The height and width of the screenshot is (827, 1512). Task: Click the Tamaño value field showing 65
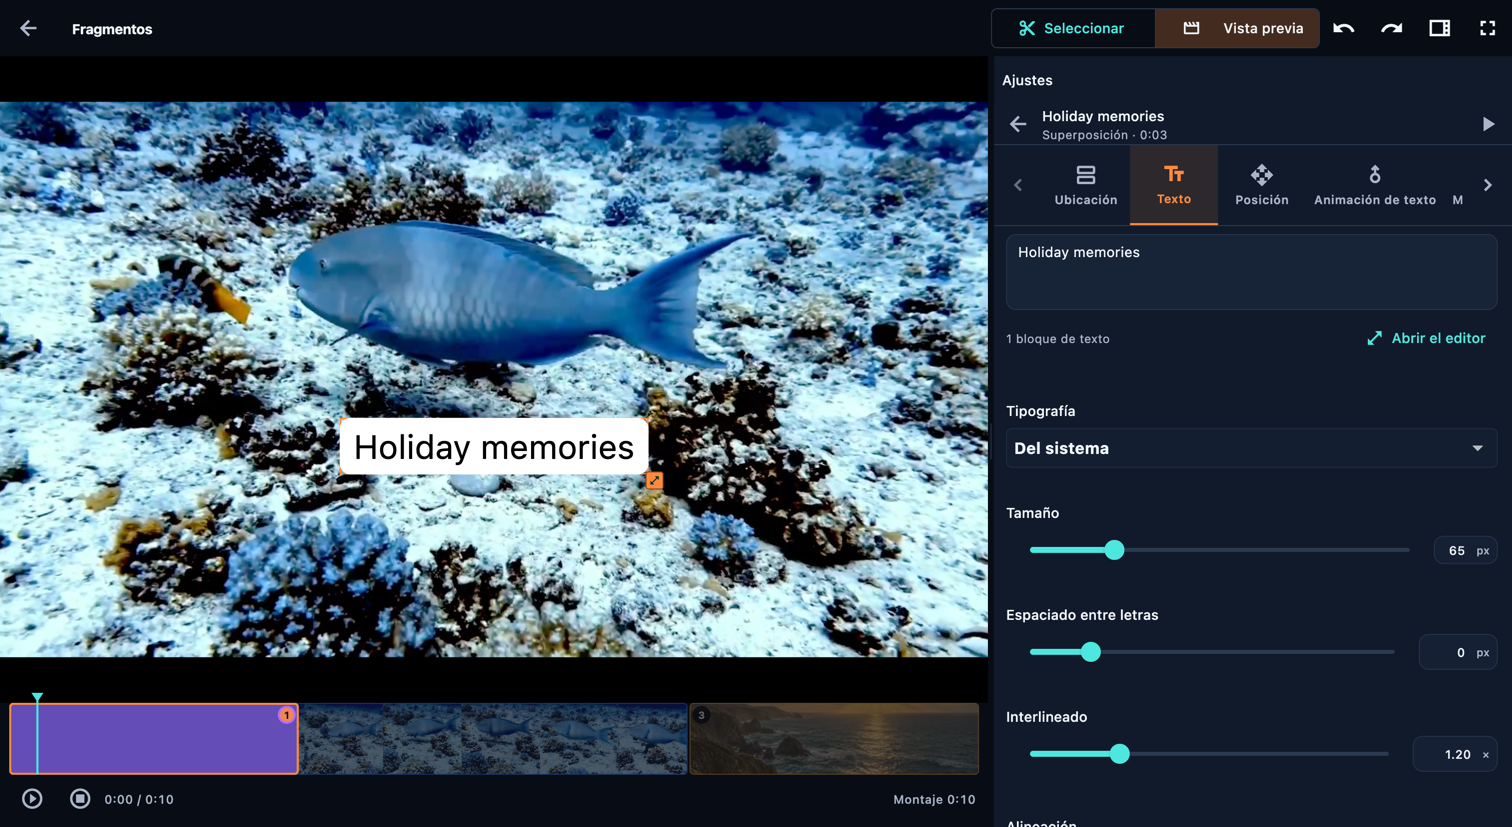(1465, 551)
